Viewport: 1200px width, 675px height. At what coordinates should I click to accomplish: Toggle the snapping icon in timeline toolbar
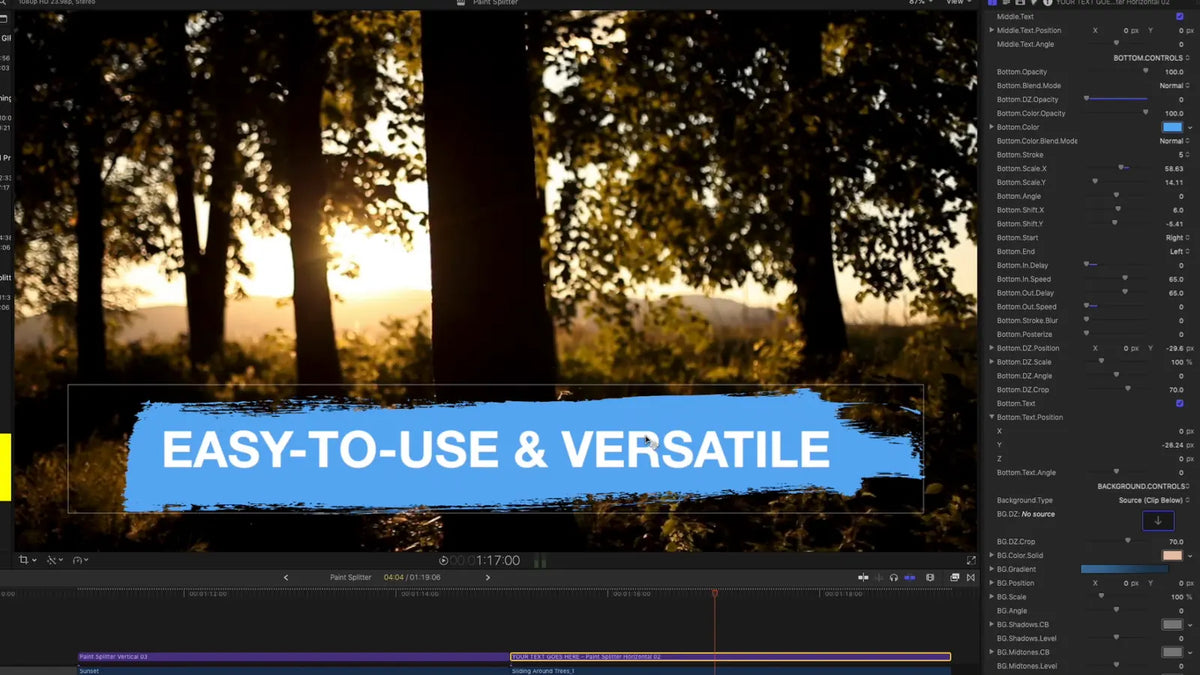910,577
